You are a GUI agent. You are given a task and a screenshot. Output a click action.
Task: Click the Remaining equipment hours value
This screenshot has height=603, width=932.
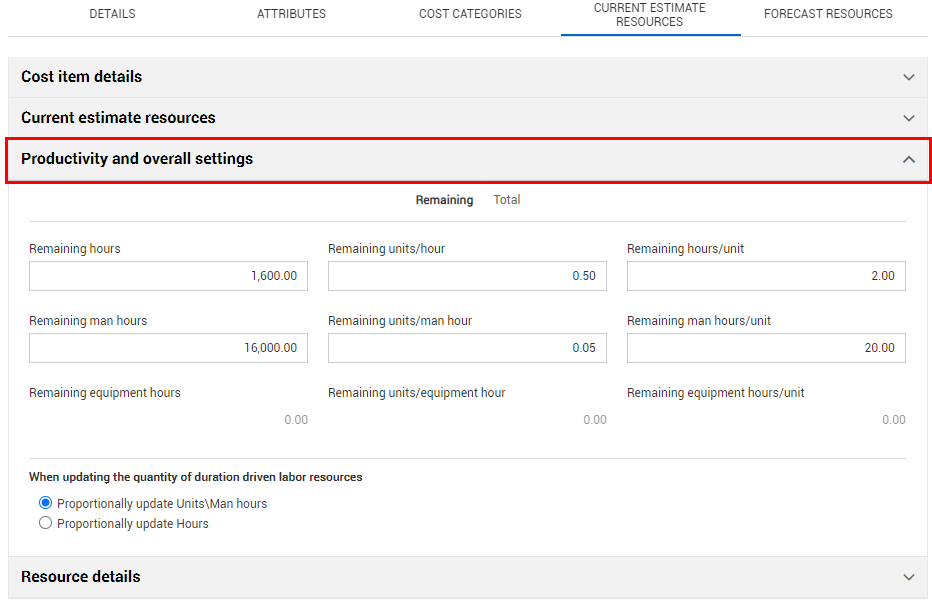(295, 420)
